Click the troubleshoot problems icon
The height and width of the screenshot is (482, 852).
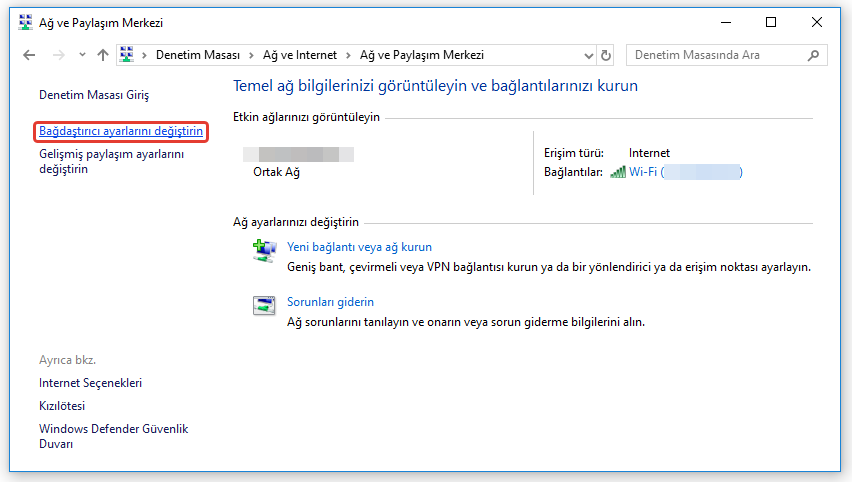tap(264, 306)
